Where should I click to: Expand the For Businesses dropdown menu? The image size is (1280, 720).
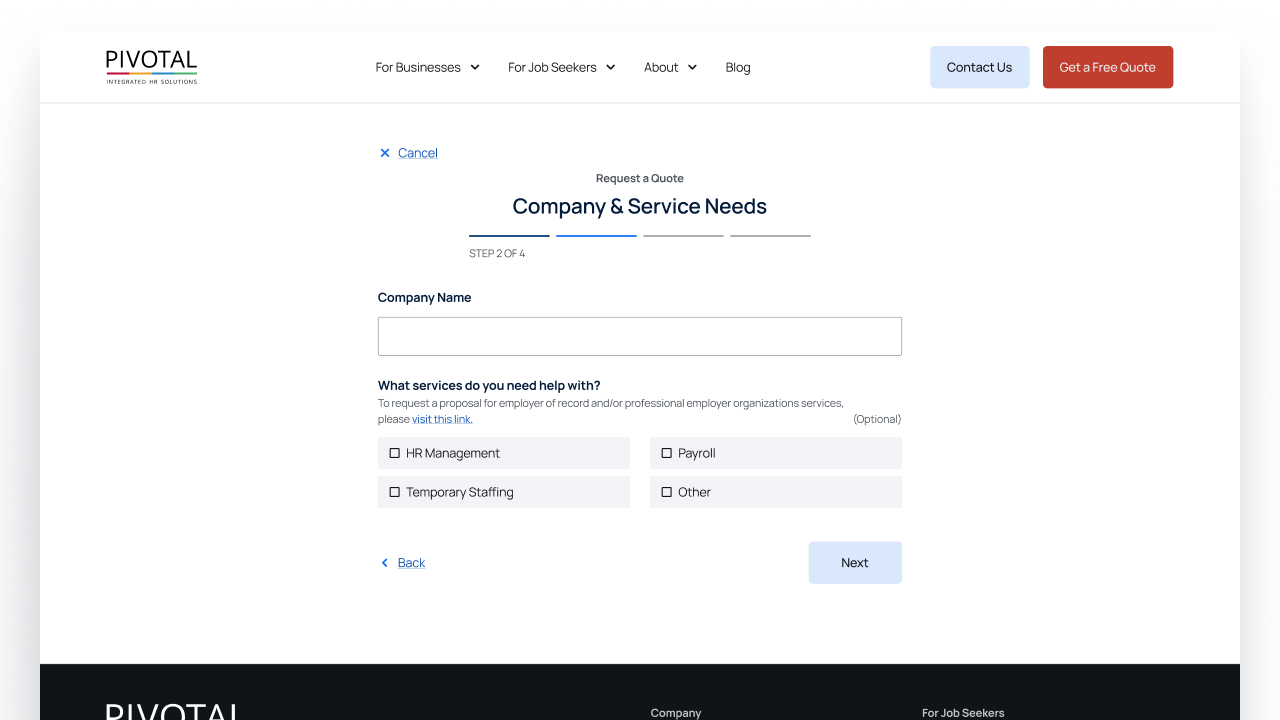tap(427, 67)
